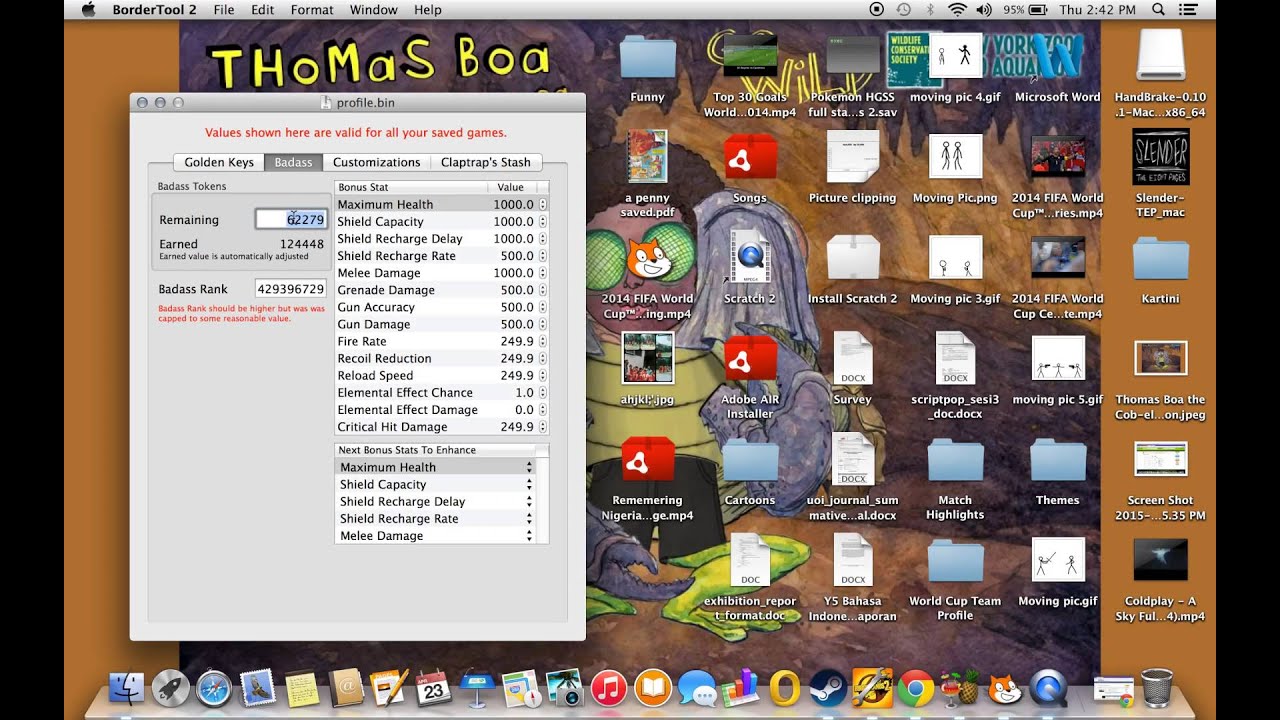Adjust the Fire Rate value stepper
The height and width of the screenshot is (720, 1280).
[542, 341]
